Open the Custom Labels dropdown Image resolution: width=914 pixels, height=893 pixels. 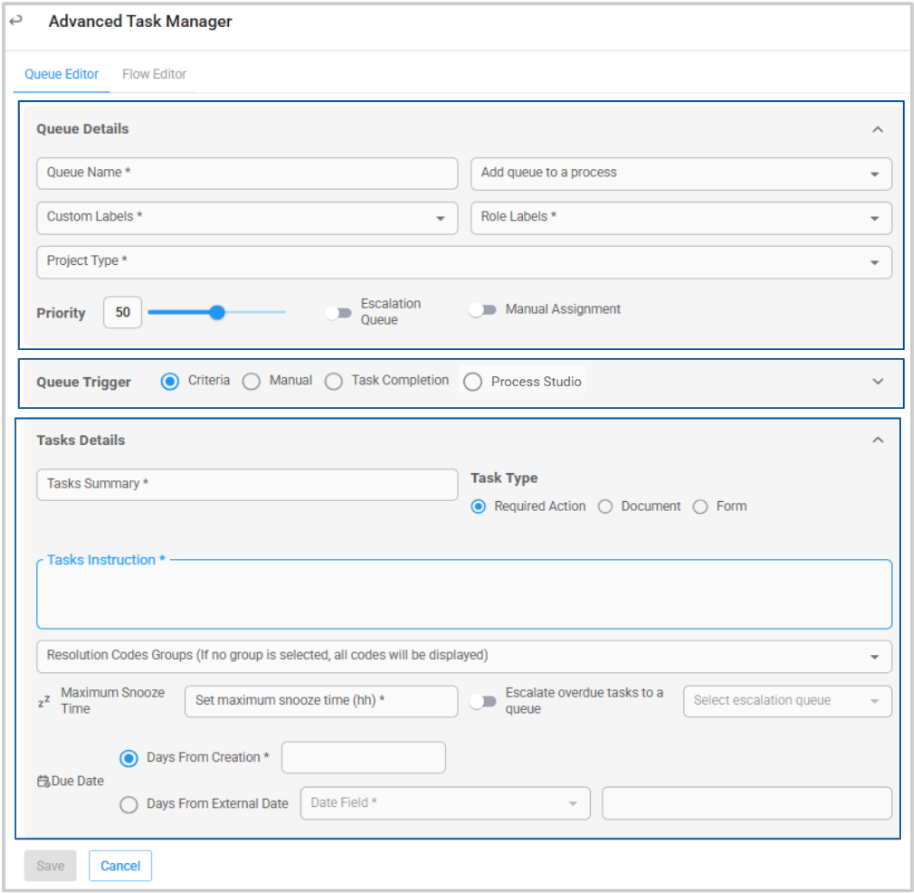coord(247,218)
